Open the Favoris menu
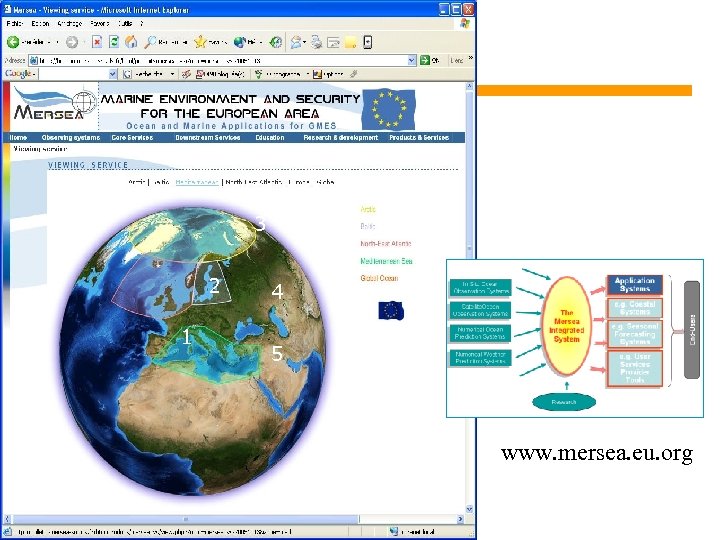This screenshot has width=720, height=540. pyautogui.click(x=99, y=23)
